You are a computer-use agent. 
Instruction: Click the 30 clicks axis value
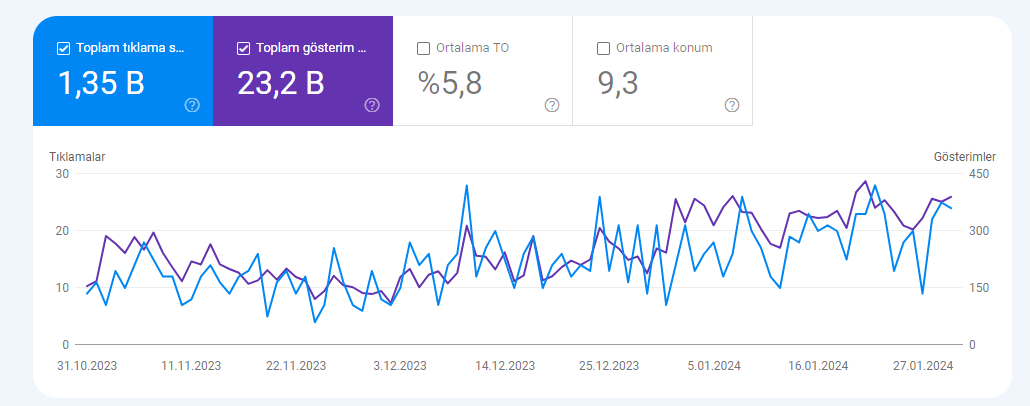pos(63,174)
